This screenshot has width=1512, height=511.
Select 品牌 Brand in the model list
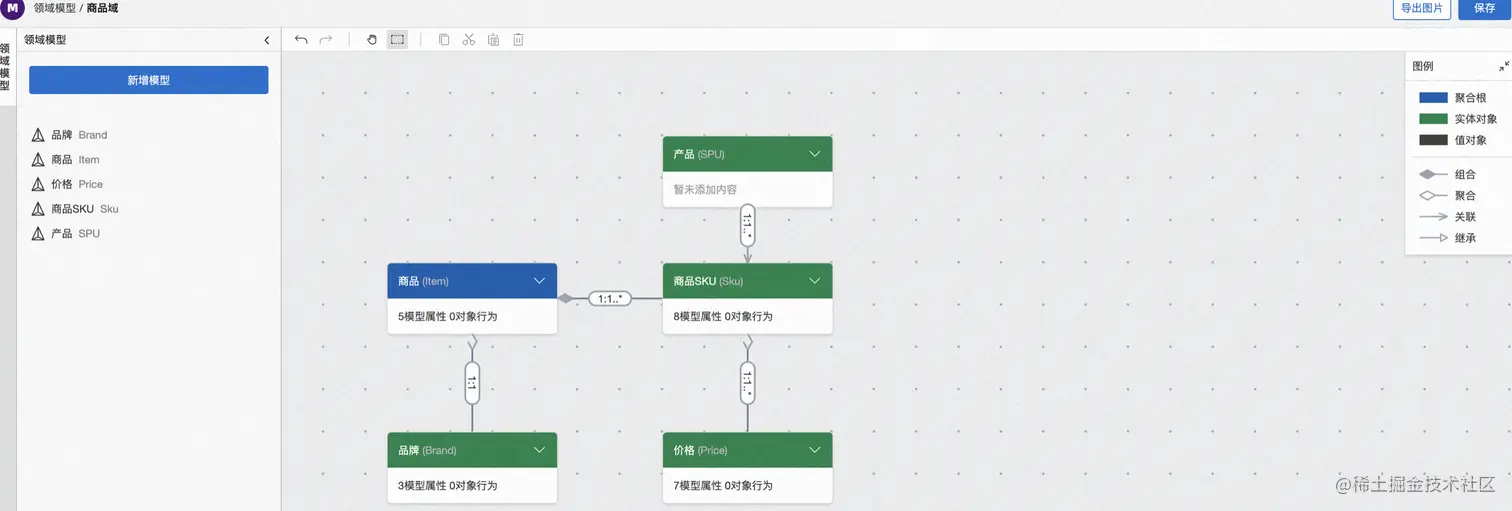tap(79, 135)
